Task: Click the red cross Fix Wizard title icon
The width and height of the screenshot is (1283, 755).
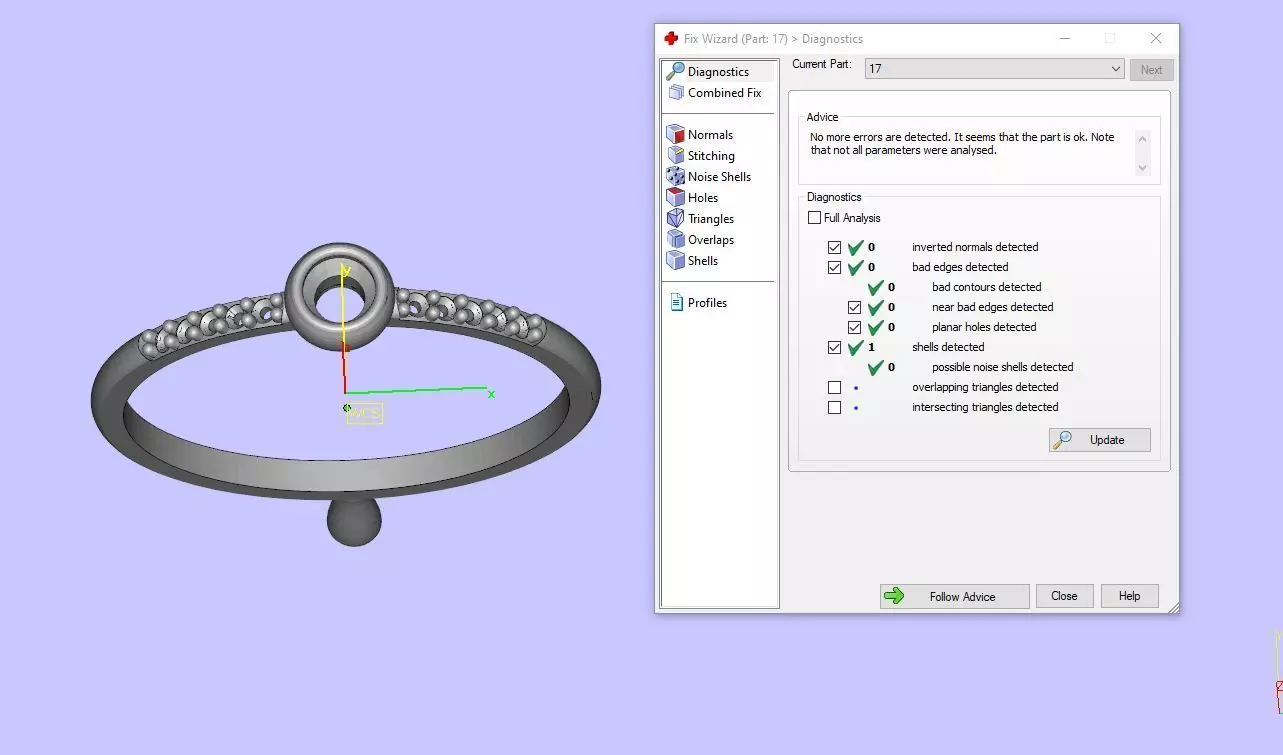Action: tap(671, 39)
